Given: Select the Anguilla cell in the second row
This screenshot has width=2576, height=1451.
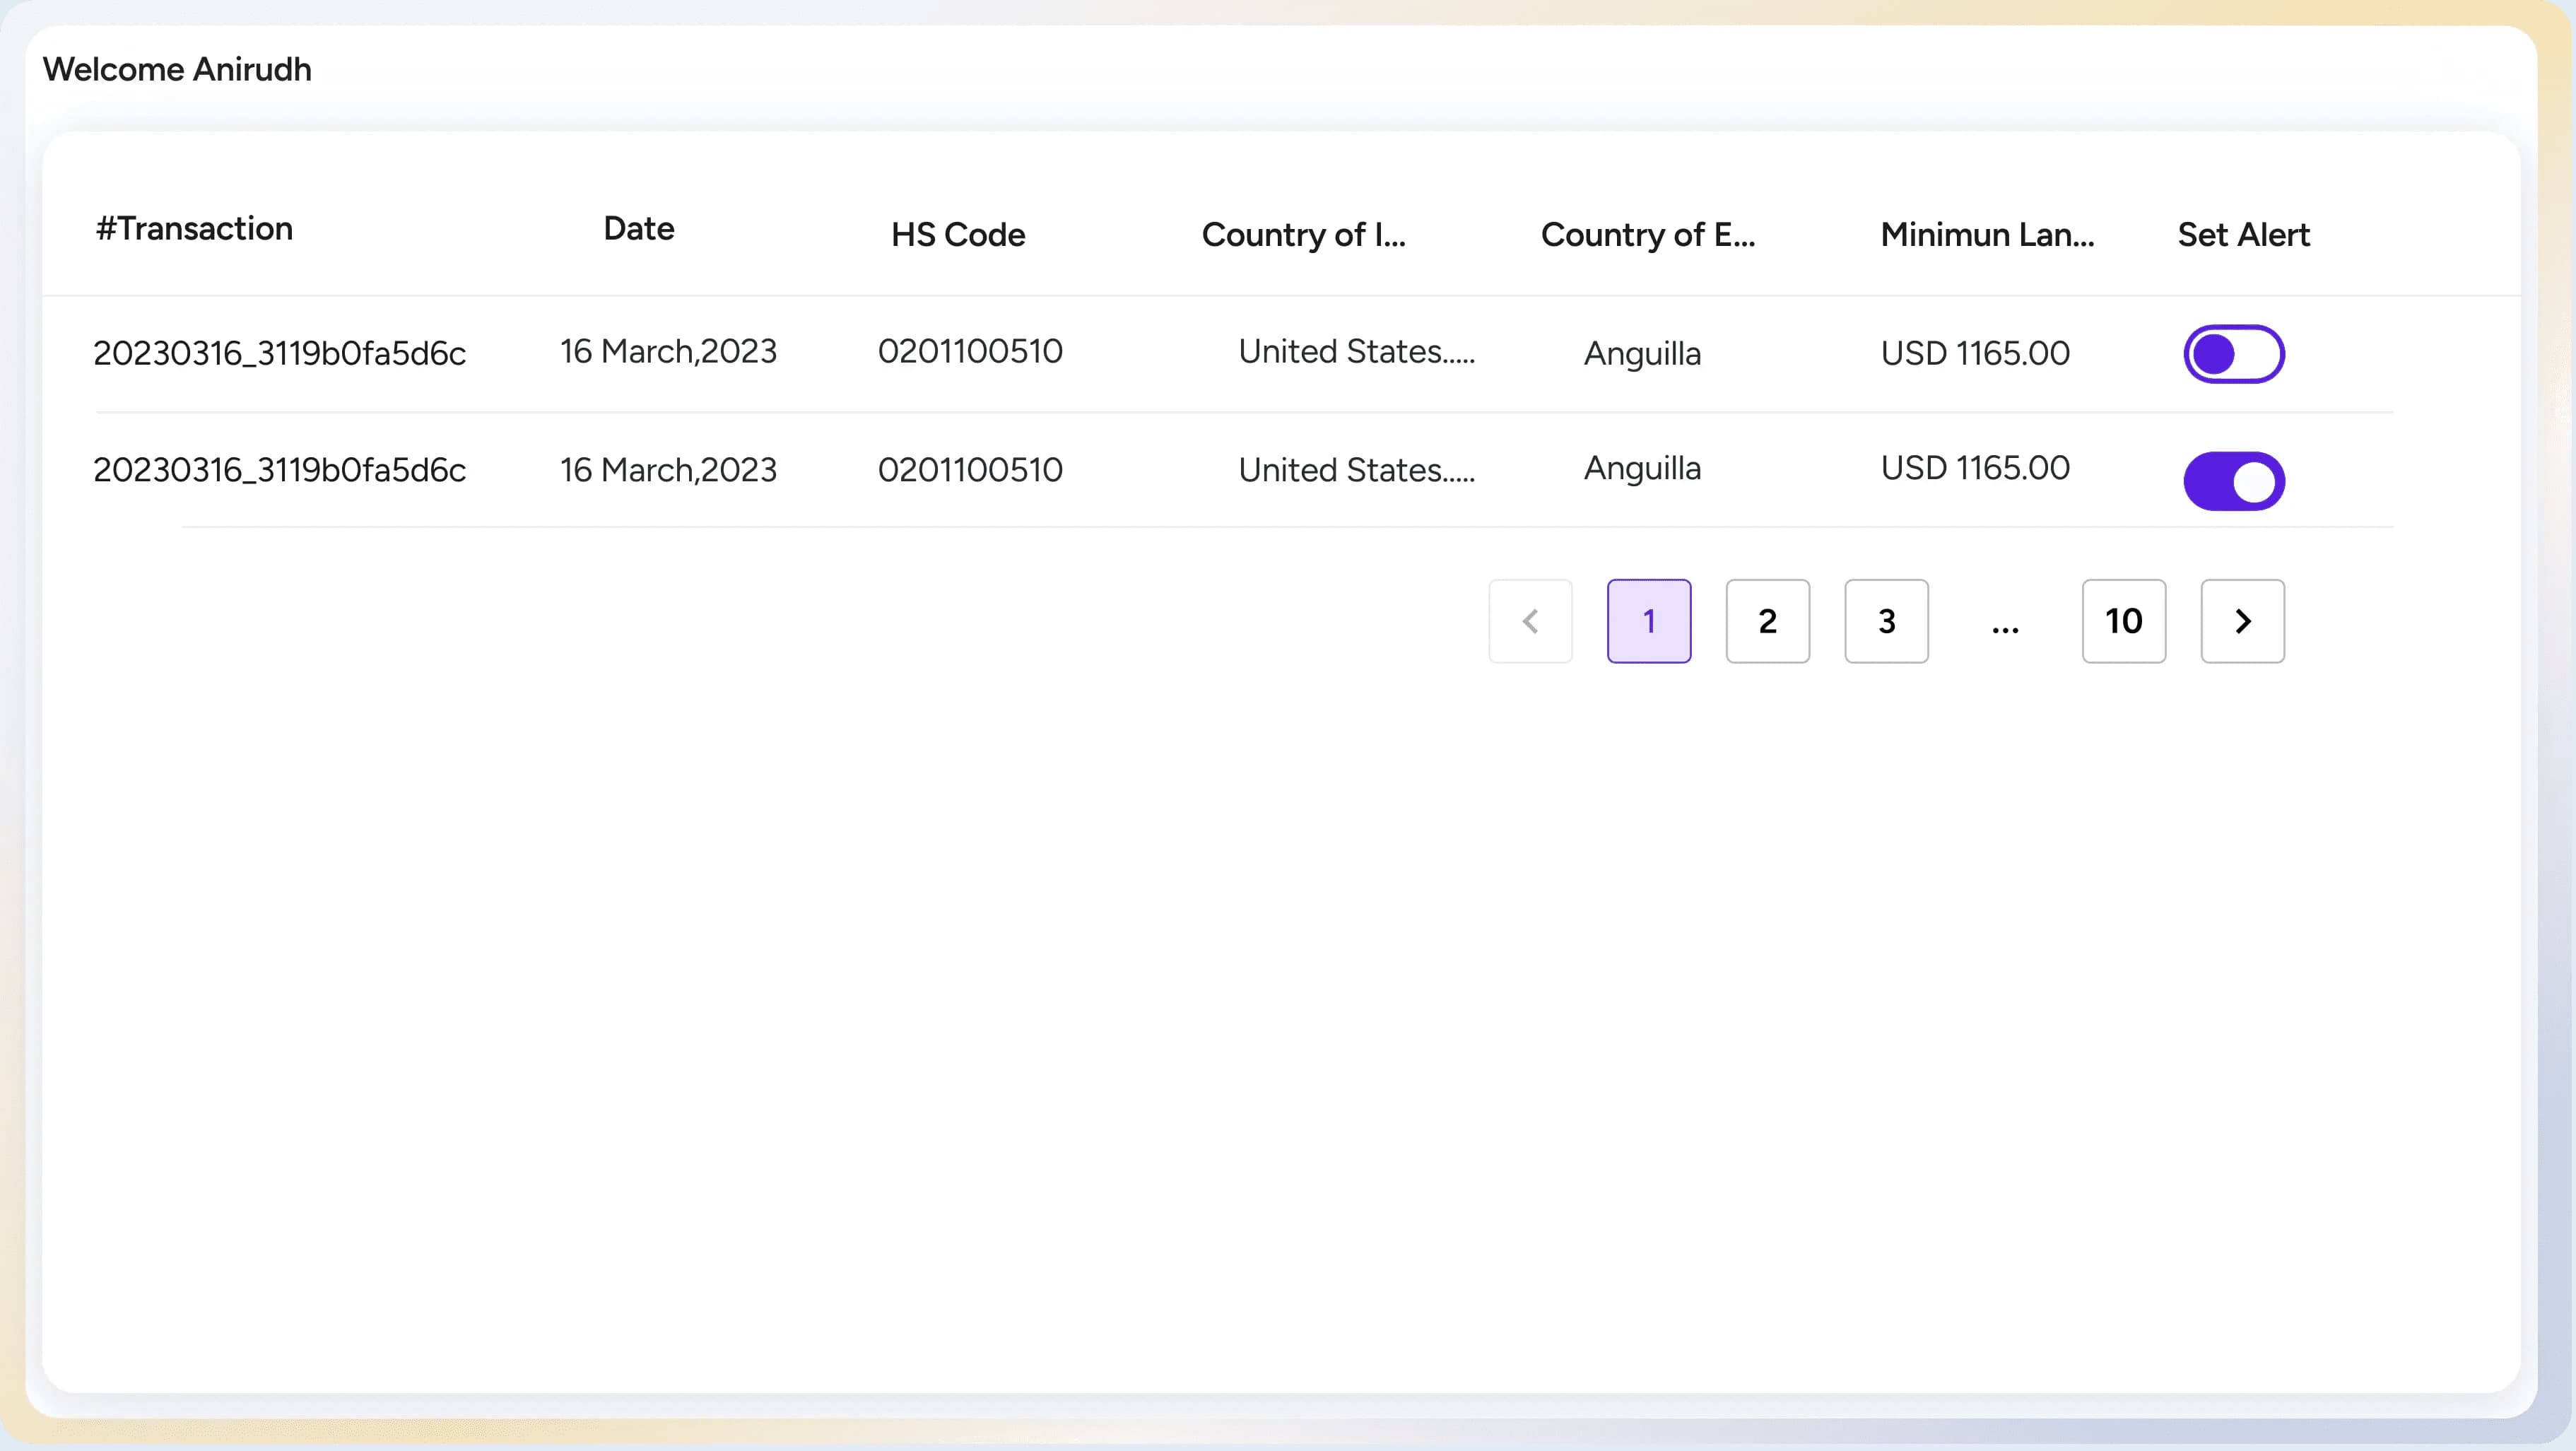Looking at the screenshot, I should 1641,469.
